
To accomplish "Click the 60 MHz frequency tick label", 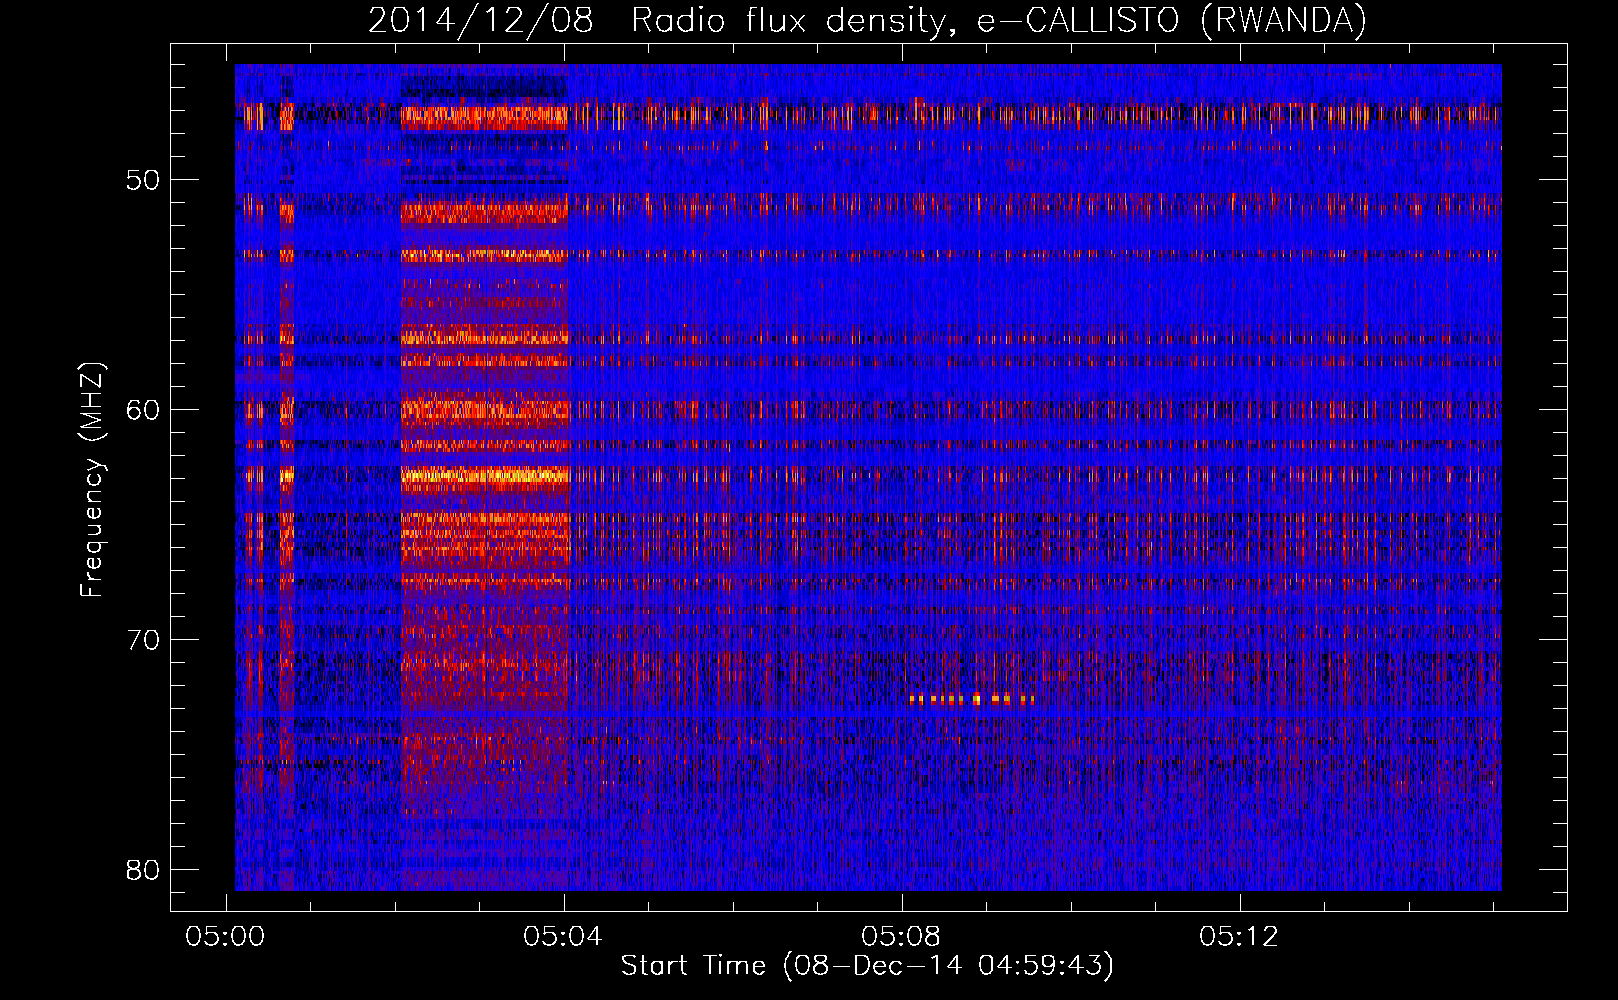I will coord(143,410).
